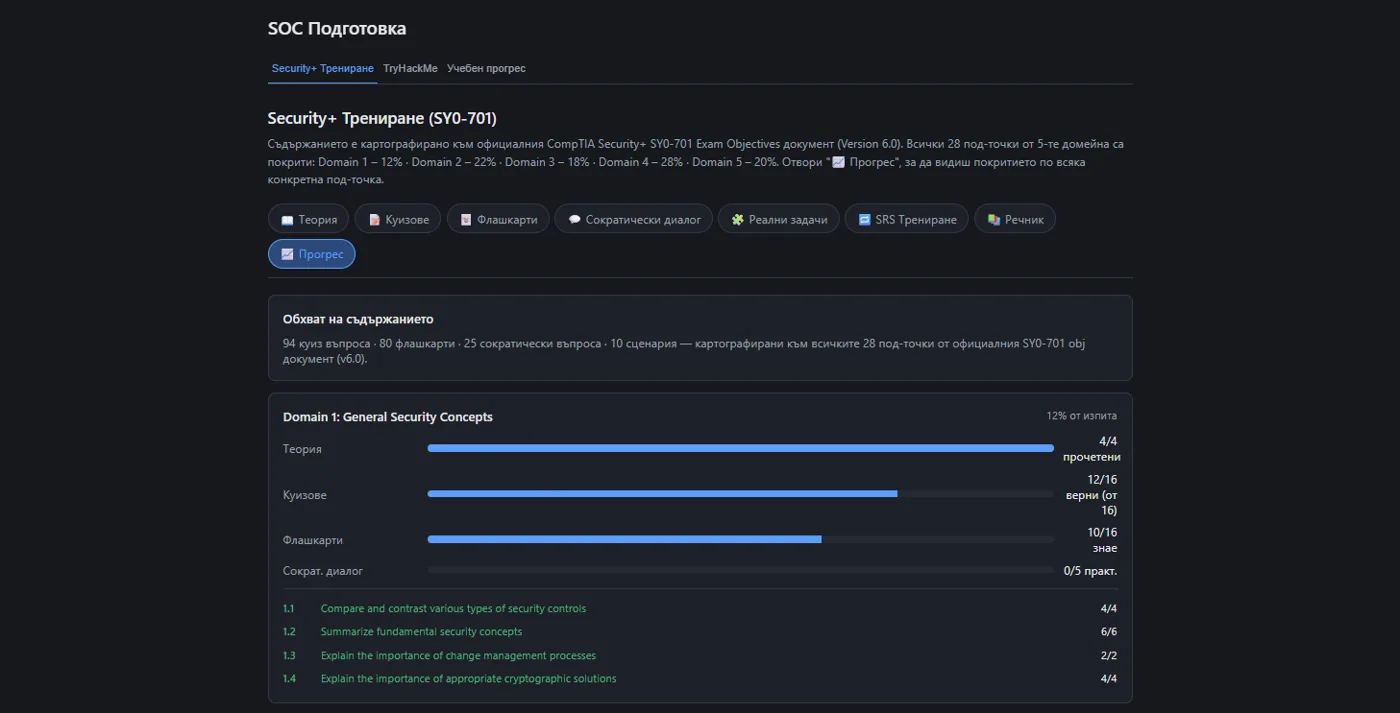Viewport: 1400px width, 713px height.
Task: Click the 'Security+ Трениране (SY0-701)' heading
Action: [x=382, y=119]
